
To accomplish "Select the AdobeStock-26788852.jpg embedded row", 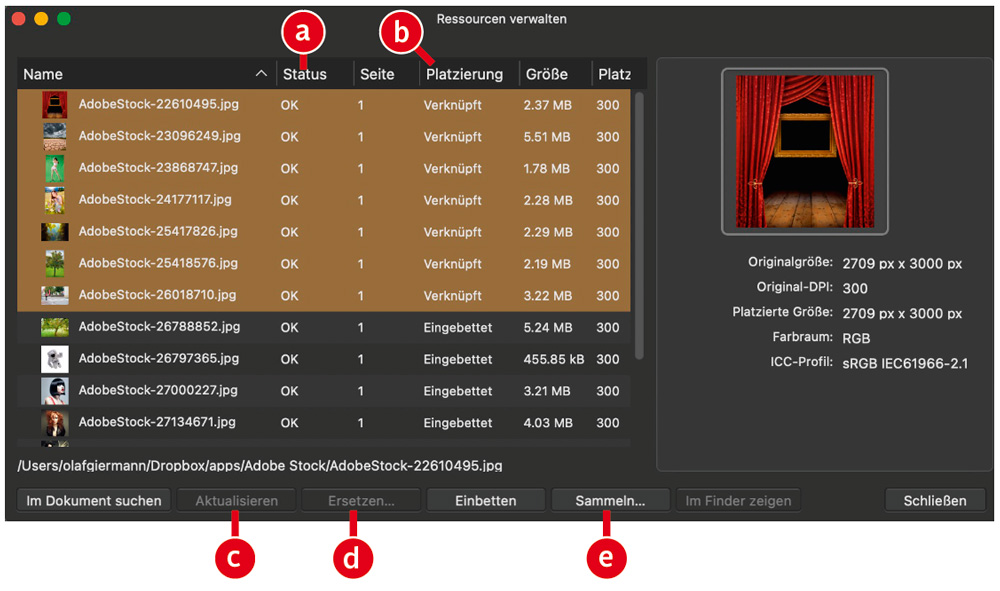I will point(323,327).
